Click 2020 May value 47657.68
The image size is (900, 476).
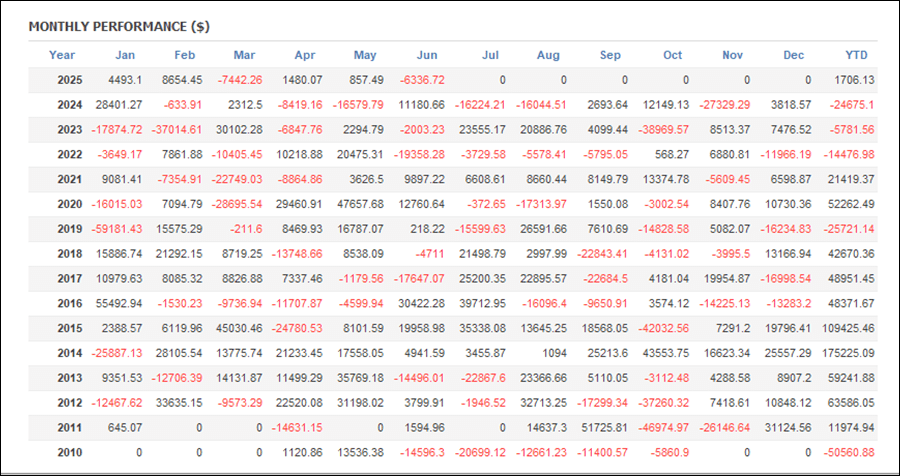click(360, 204)
